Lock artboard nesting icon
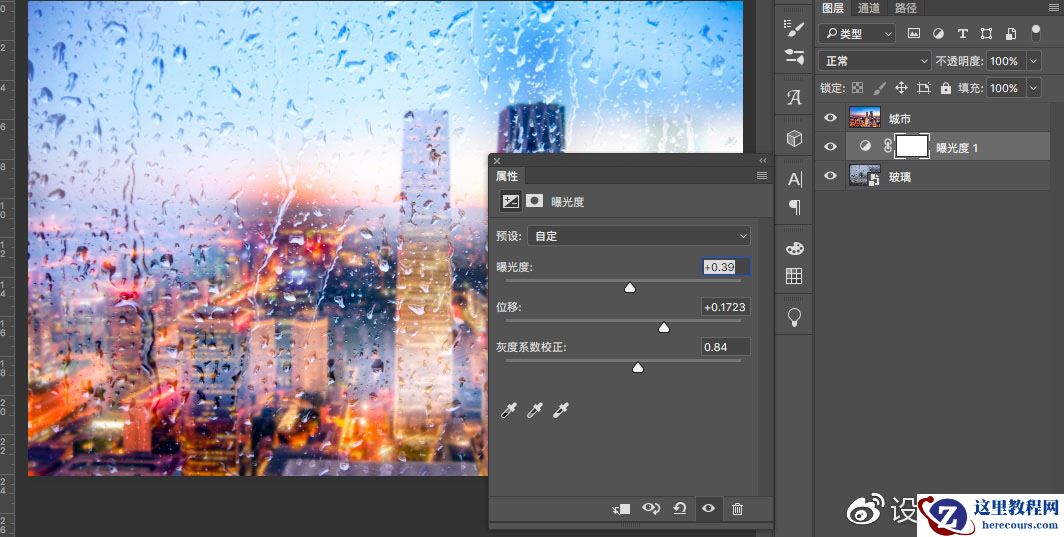Image resolution: width=1064 pixels, height=537 pixels. coord(924,88)
